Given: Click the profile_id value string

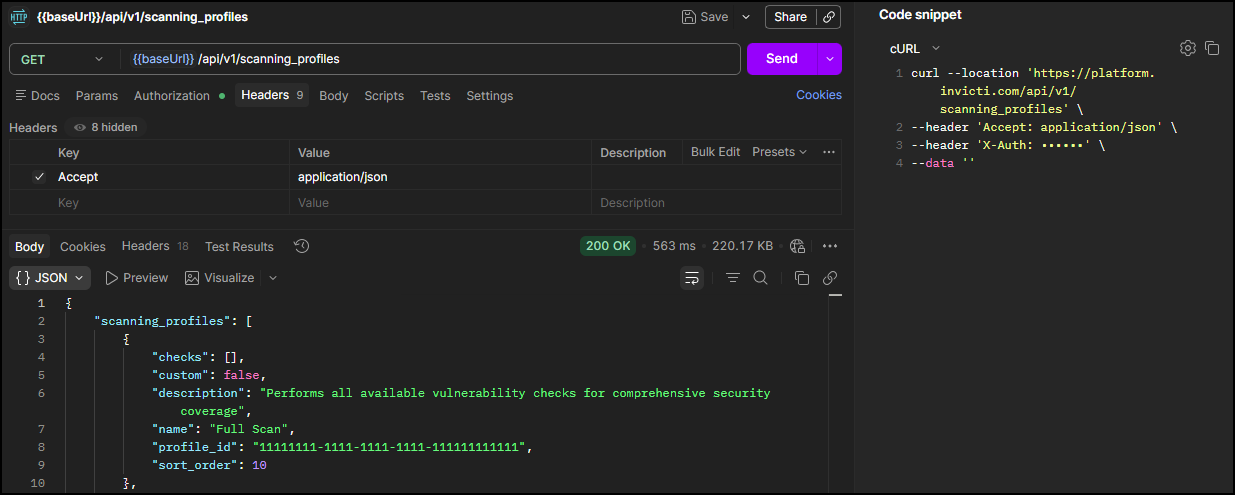Looking at the screenshot, I should click(390, 447).
